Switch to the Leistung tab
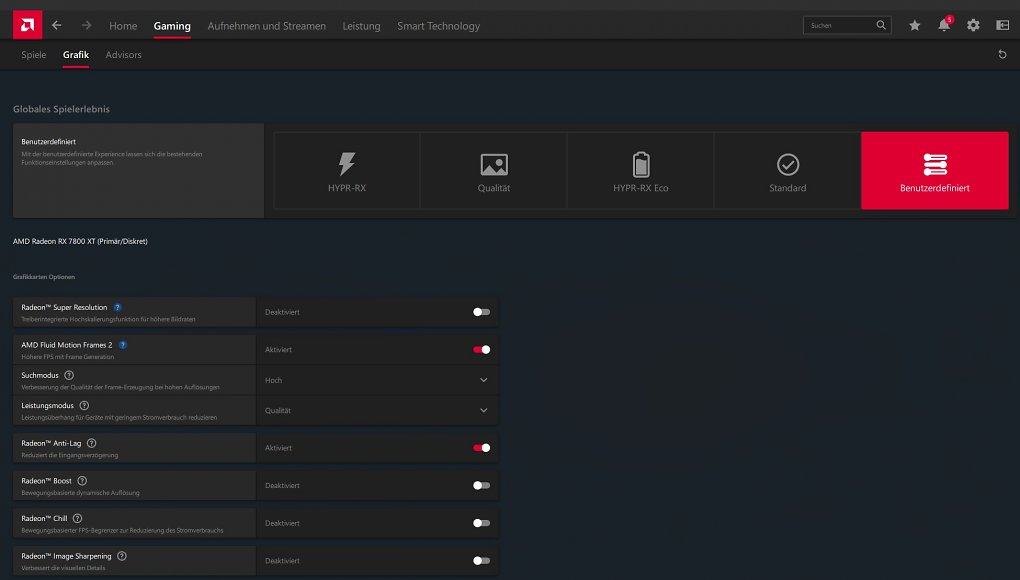1020x580 pixels. (x=362, y=26)
